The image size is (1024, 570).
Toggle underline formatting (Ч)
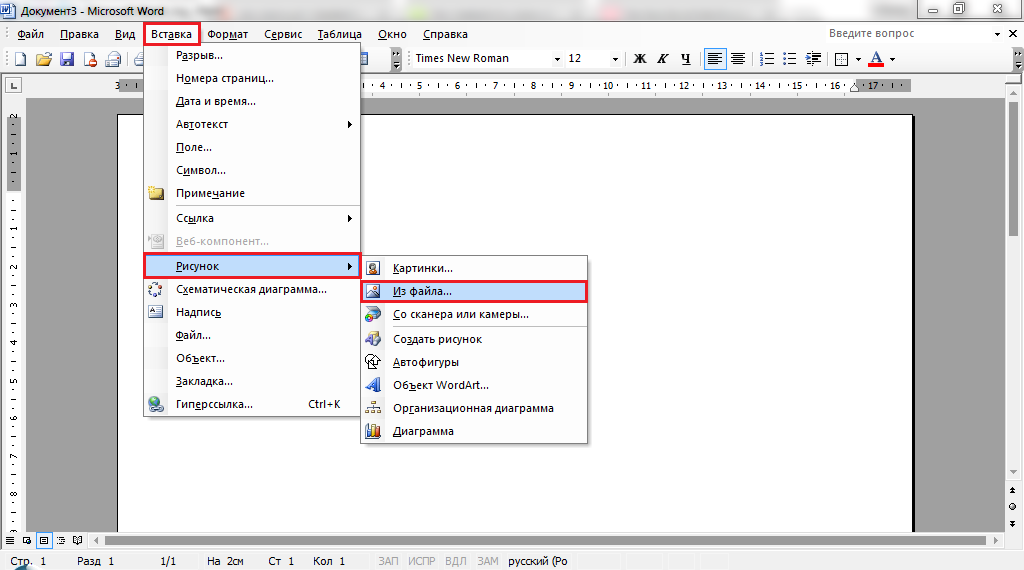(x=684, y=59)
